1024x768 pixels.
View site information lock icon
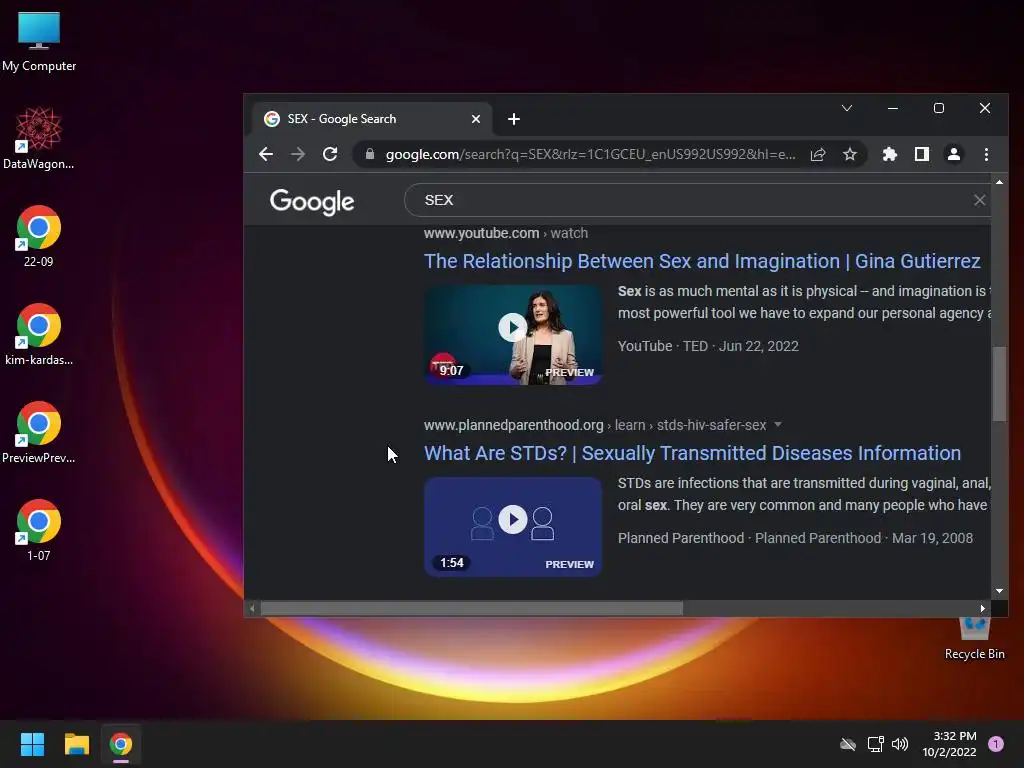point(370,154)
